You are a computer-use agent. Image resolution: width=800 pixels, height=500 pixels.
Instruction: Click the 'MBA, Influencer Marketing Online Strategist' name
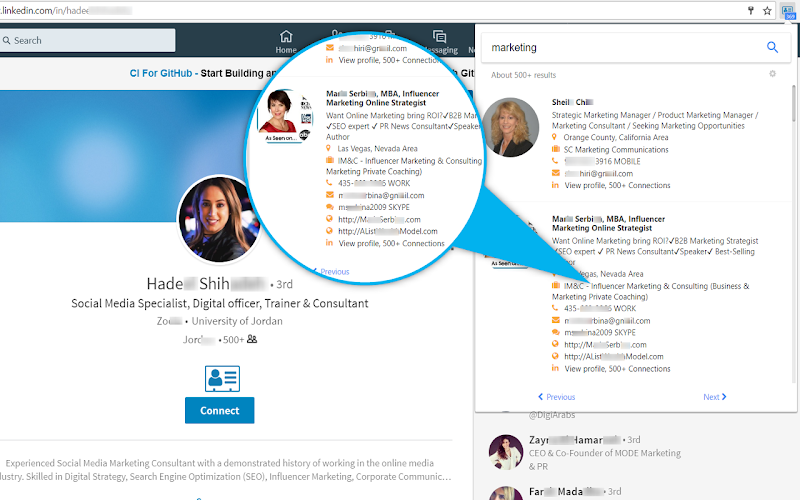point(608,223)
